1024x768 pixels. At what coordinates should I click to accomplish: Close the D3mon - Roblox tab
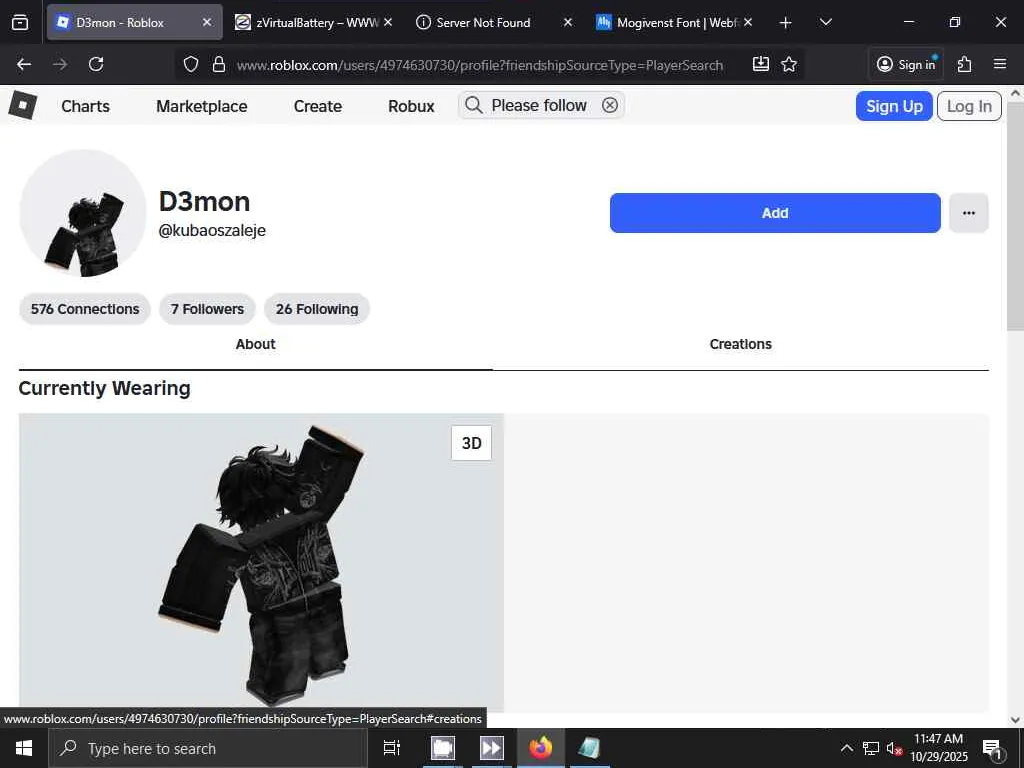[x=207, y=22]
